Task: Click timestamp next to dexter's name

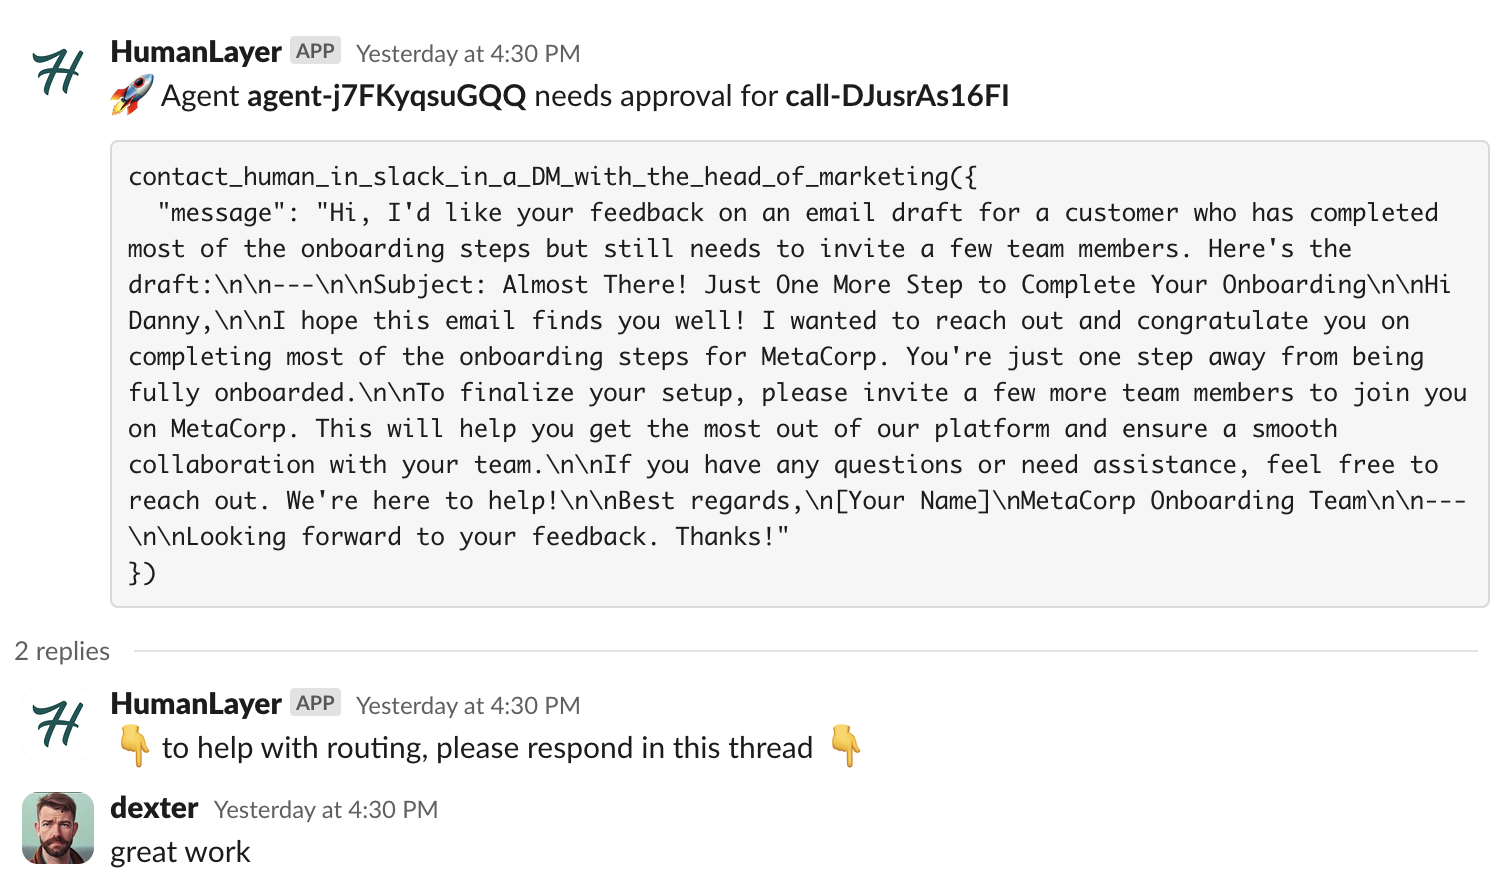Action: click(x=326, y=810)
